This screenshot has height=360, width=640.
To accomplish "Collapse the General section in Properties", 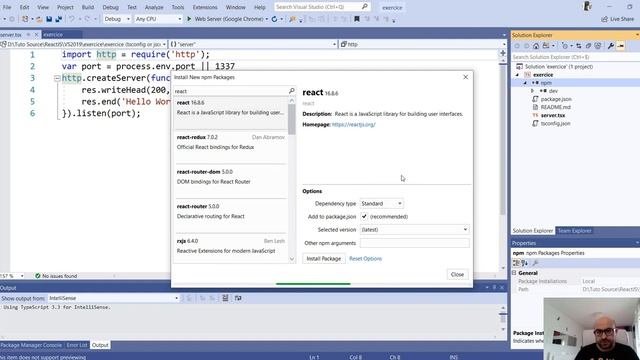I will [x=514, y=273].
